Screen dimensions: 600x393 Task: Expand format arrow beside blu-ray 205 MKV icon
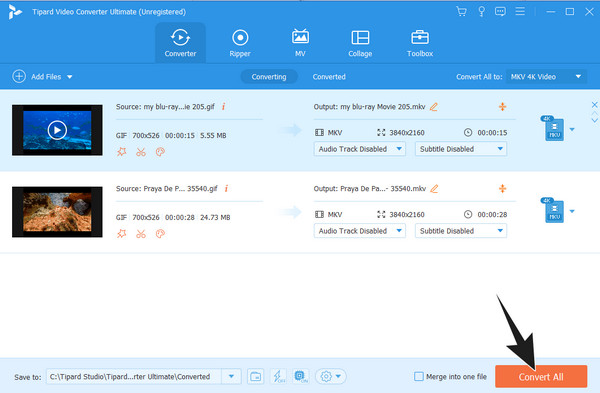572,130
